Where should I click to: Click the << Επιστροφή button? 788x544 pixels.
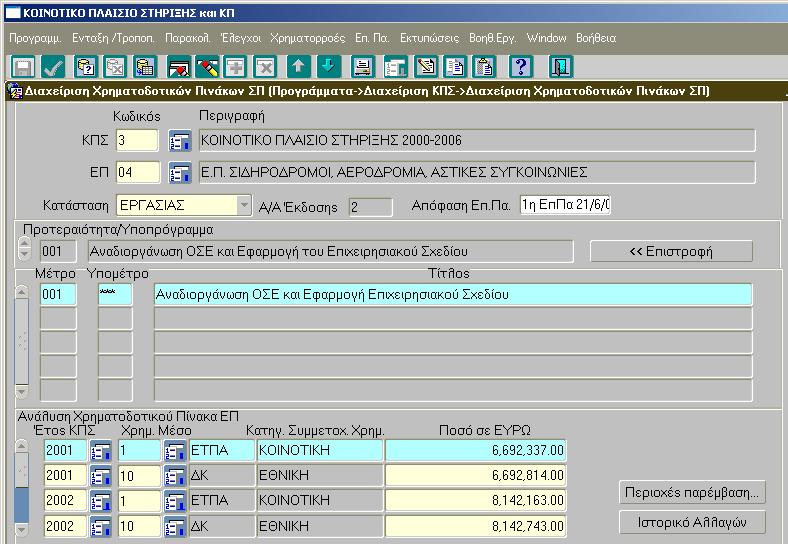[x=671, y=251]
